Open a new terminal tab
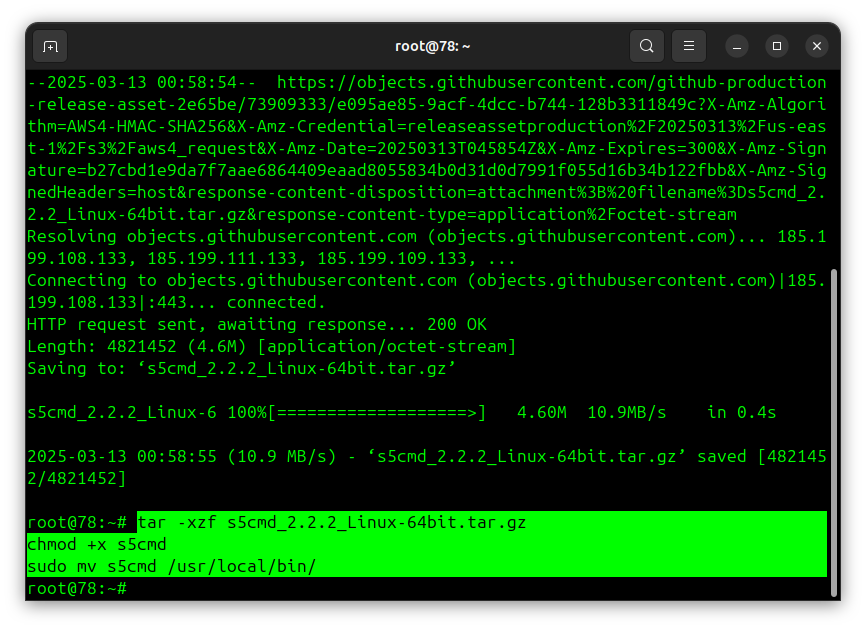 (x=50, y=46)
